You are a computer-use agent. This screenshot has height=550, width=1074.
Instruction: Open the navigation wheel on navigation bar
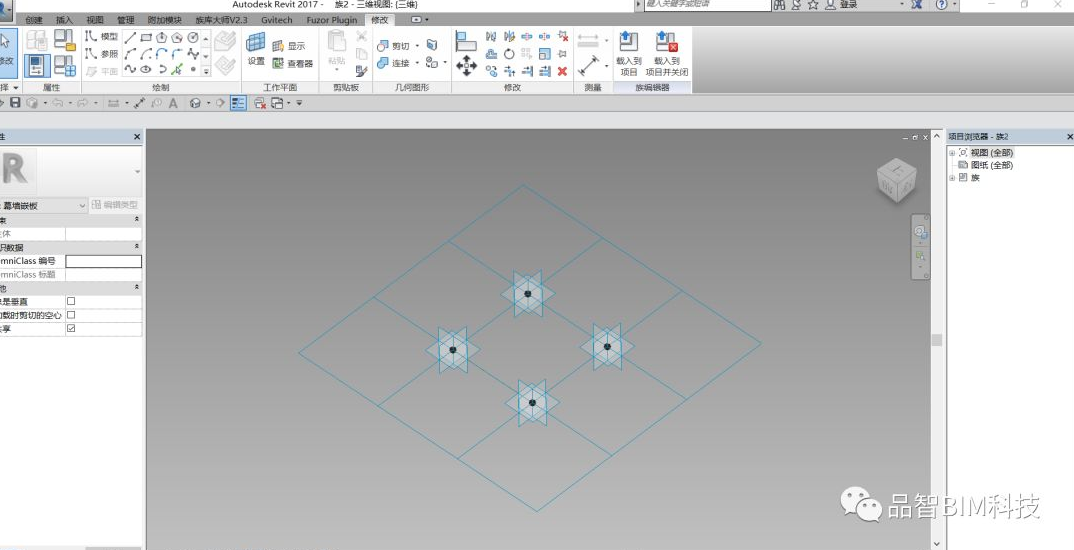pyautogui.click(x=921, y=232)
